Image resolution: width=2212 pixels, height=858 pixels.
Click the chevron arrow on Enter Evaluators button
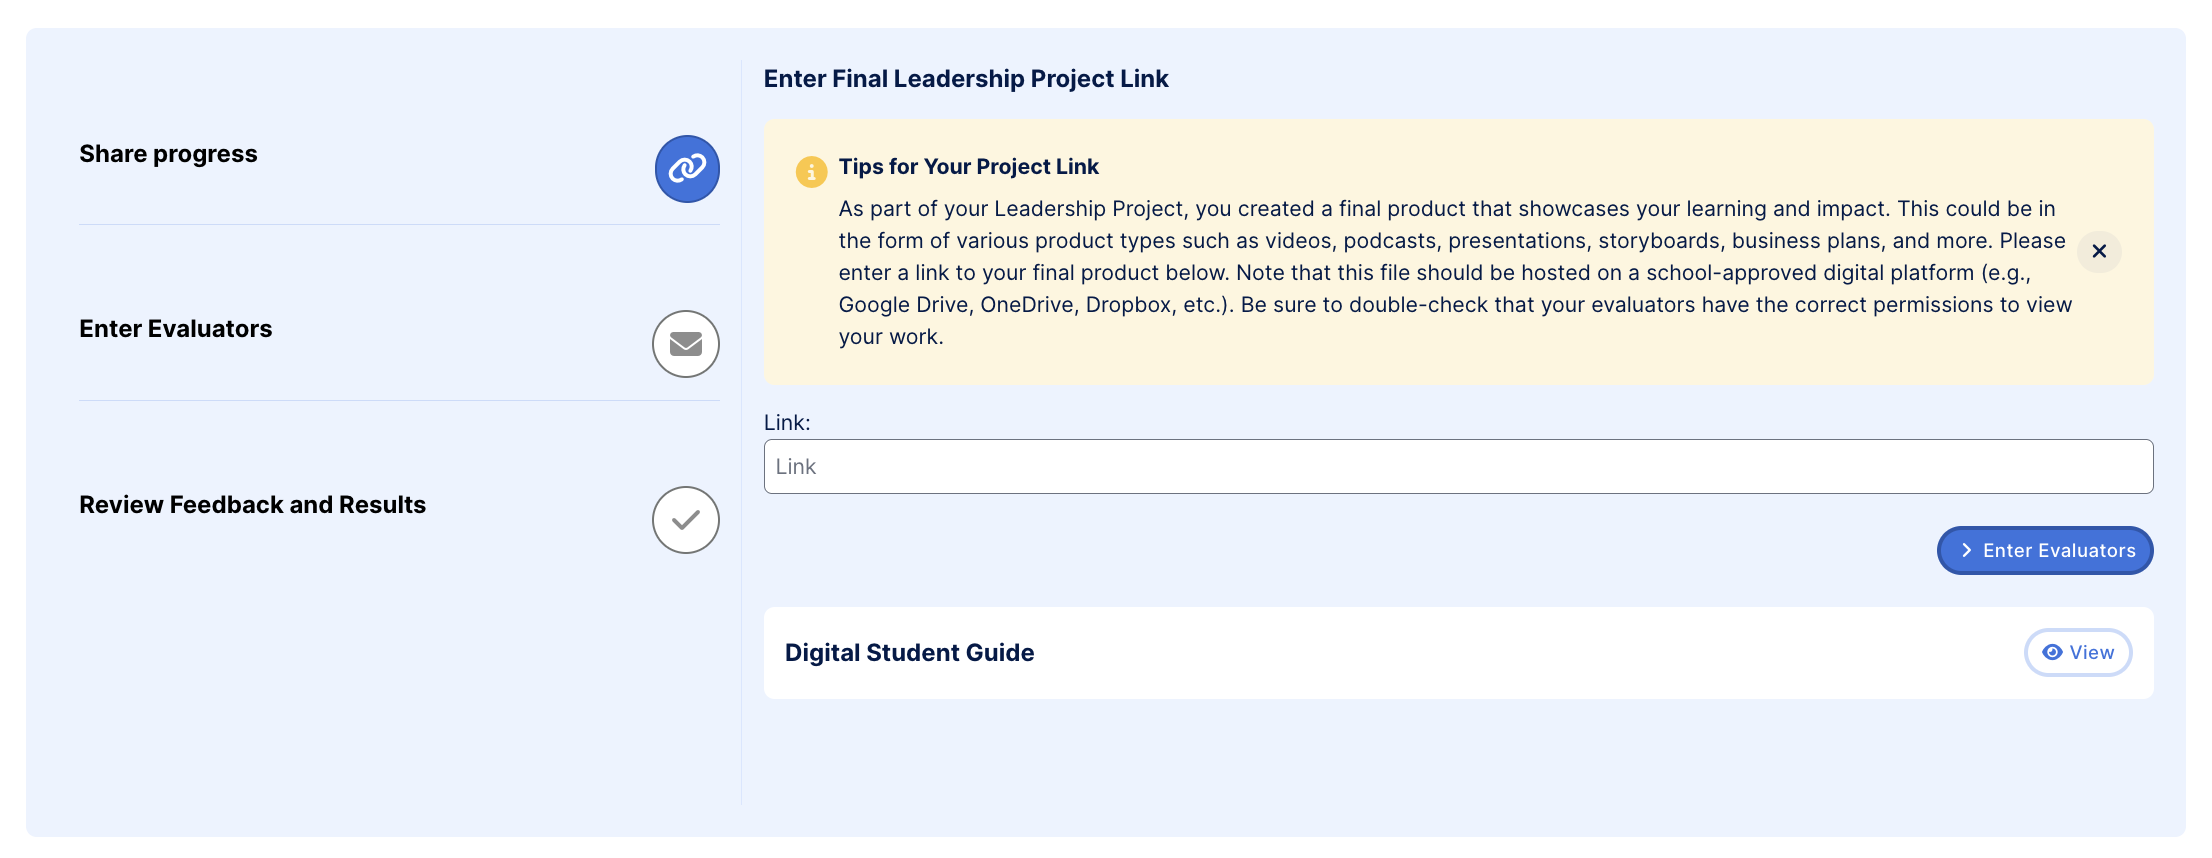click(x=1966, y=550)
